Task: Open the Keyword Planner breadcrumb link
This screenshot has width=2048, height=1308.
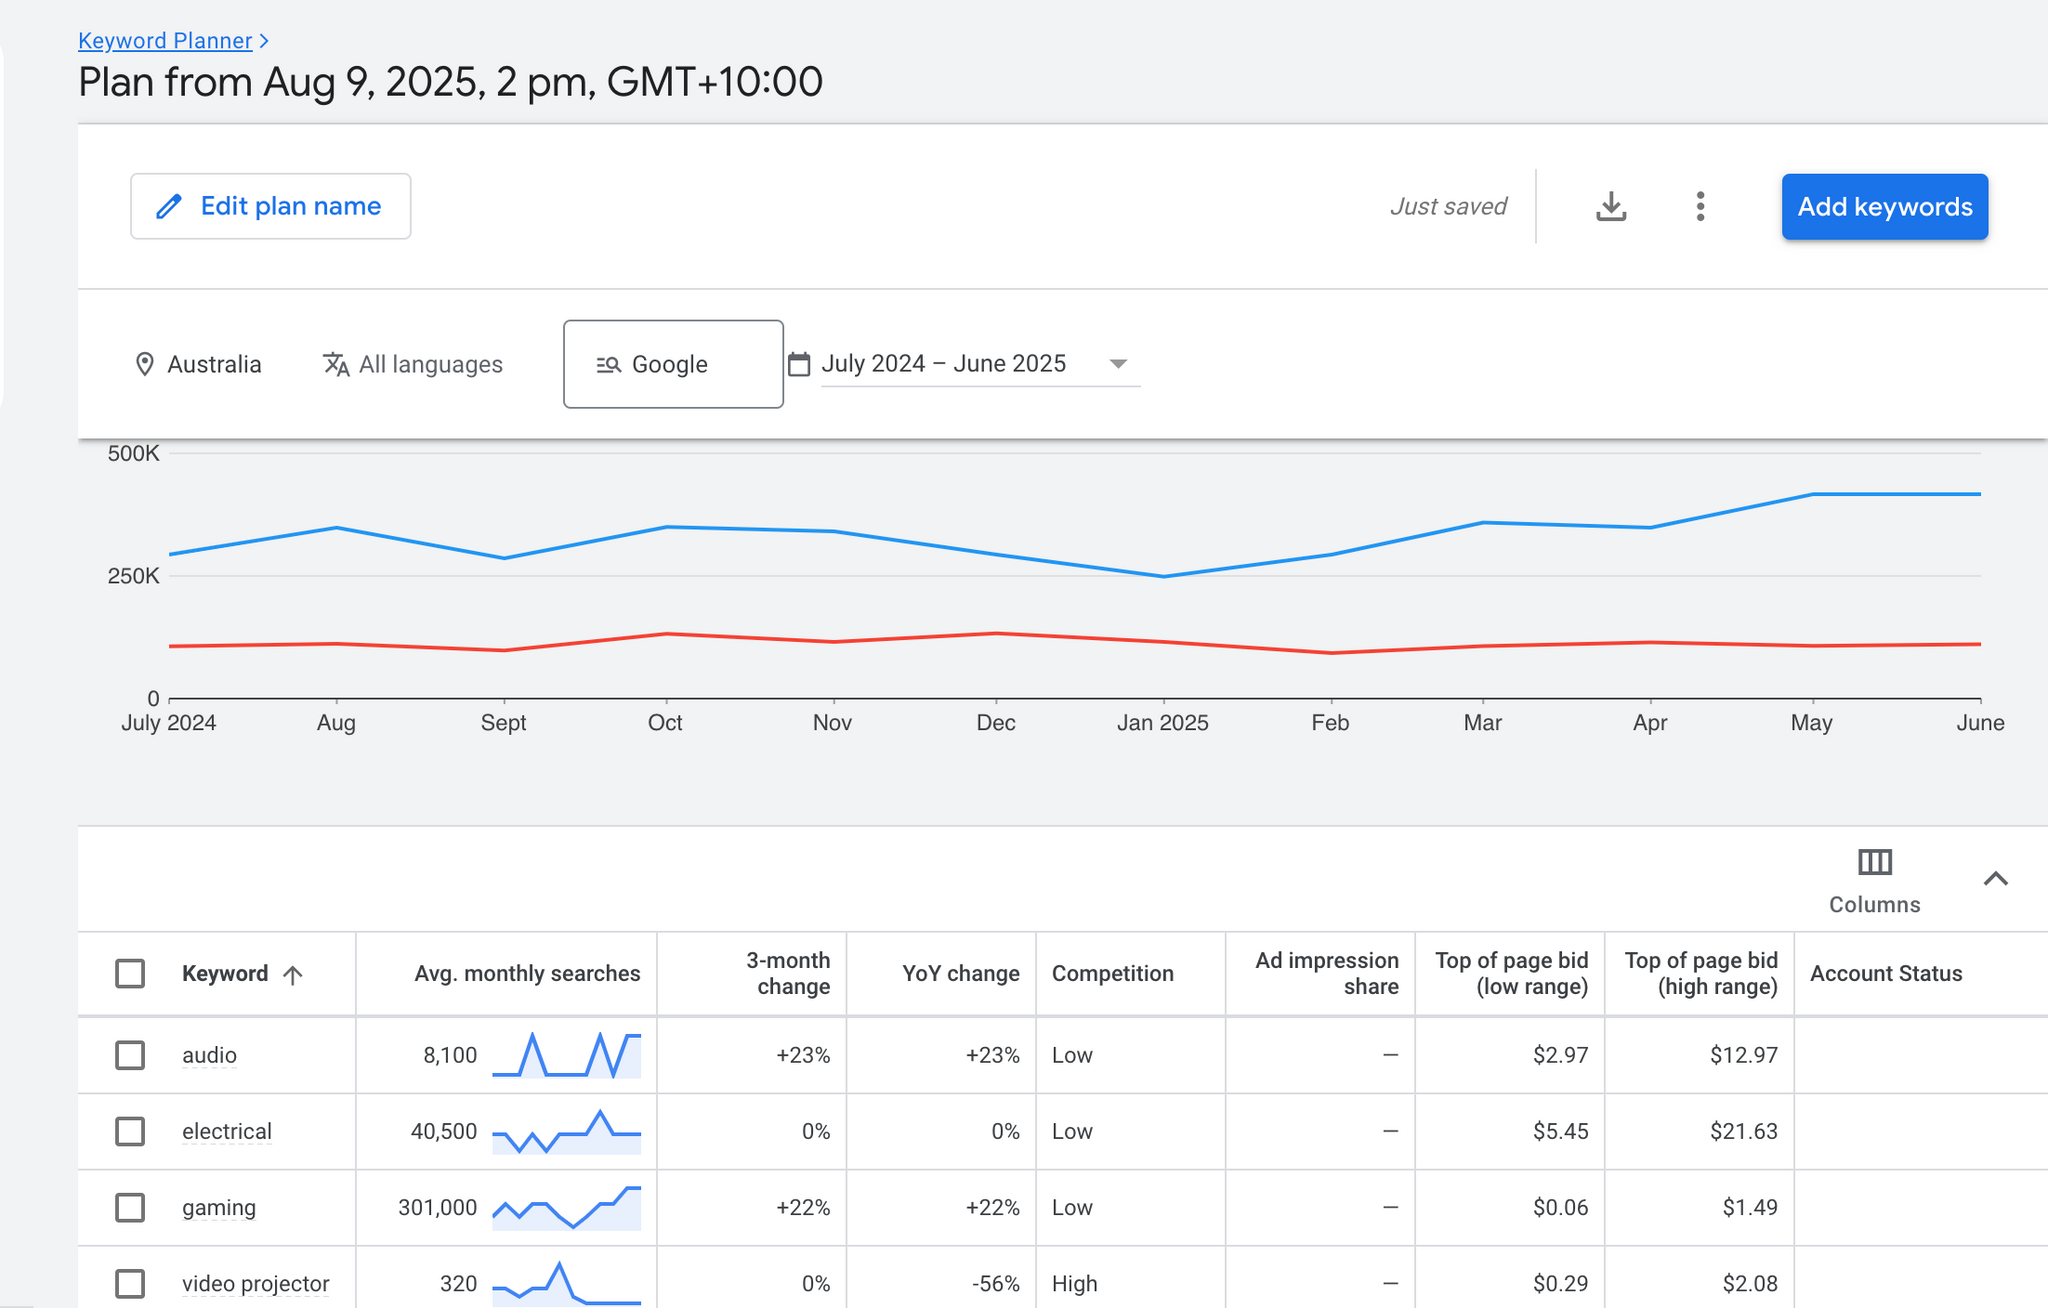Action: coord(165,41)
